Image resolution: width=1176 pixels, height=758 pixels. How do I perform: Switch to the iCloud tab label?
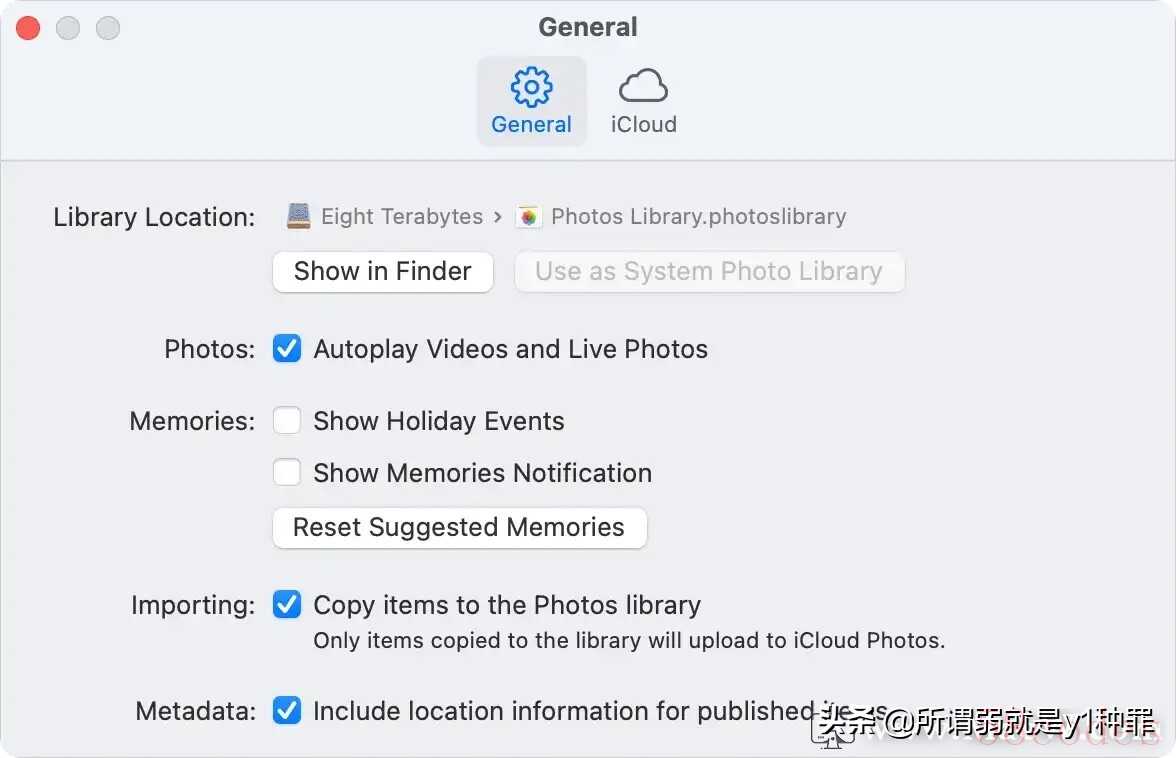(x=643, y=125)
